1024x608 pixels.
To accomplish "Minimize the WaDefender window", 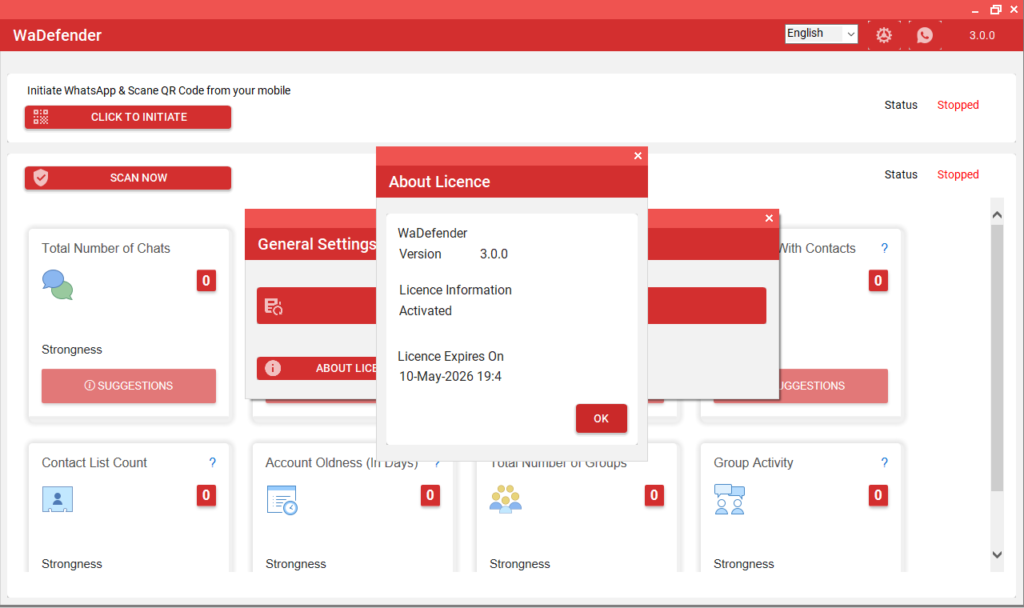I will point(975,10).
